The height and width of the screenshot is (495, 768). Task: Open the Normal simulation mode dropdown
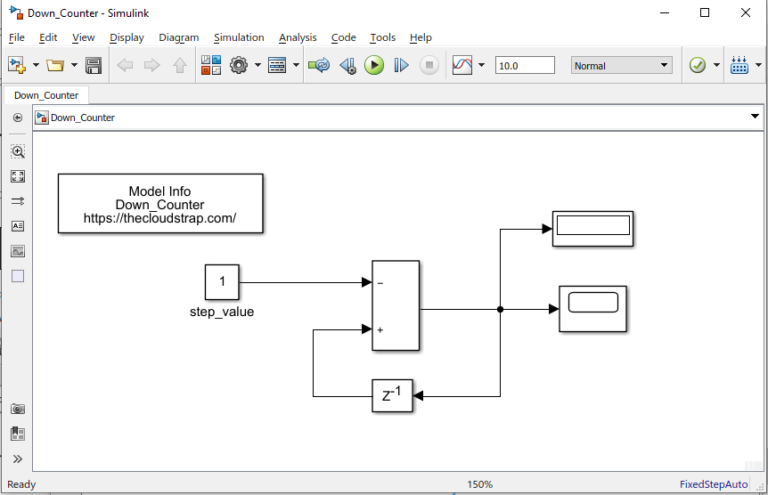[x=621, y=65]
